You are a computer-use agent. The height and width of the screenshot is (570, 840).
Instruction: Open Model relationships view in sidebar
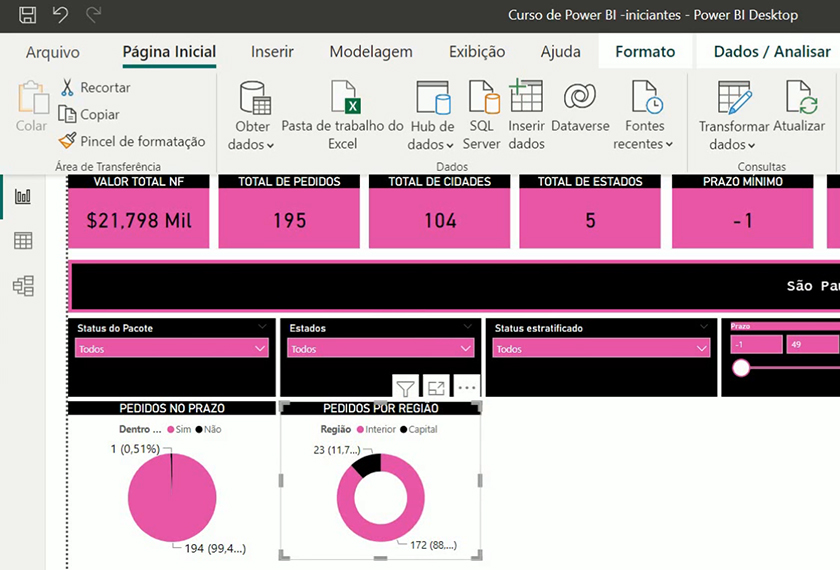tap(23, 286)
